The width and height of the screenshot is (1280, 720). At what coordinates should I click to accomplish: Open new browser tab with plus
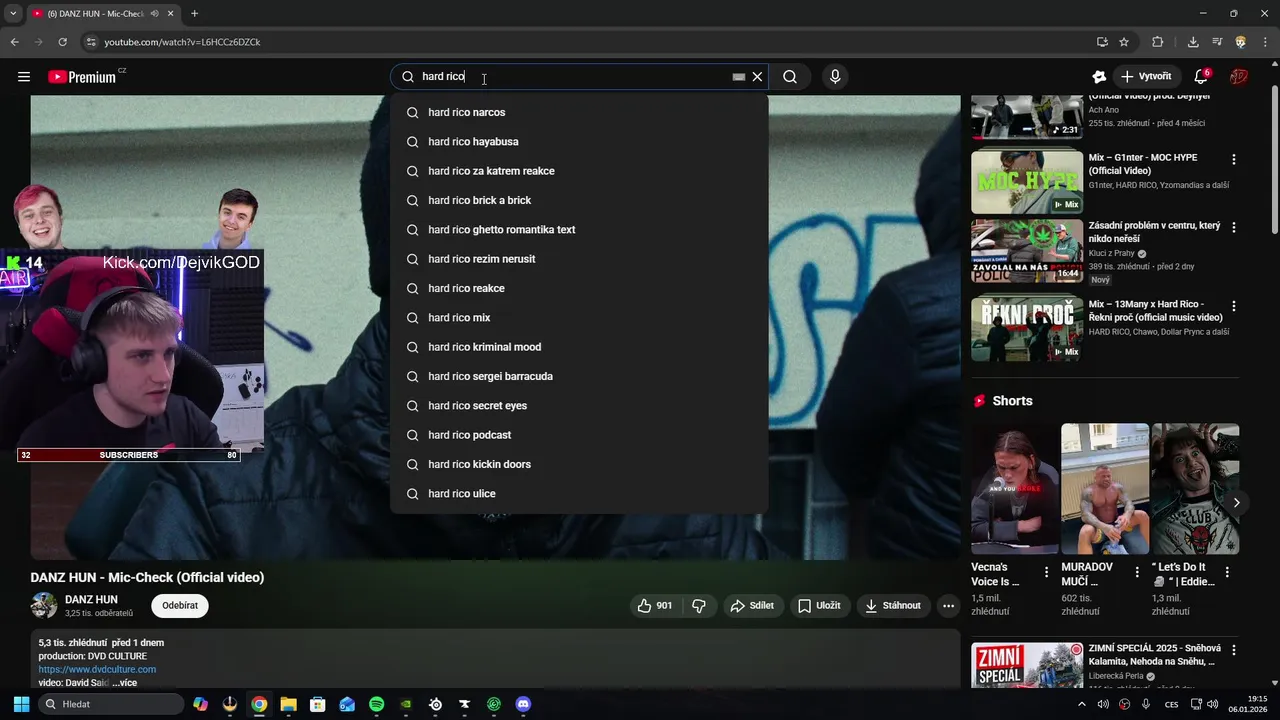coord(194,14)
